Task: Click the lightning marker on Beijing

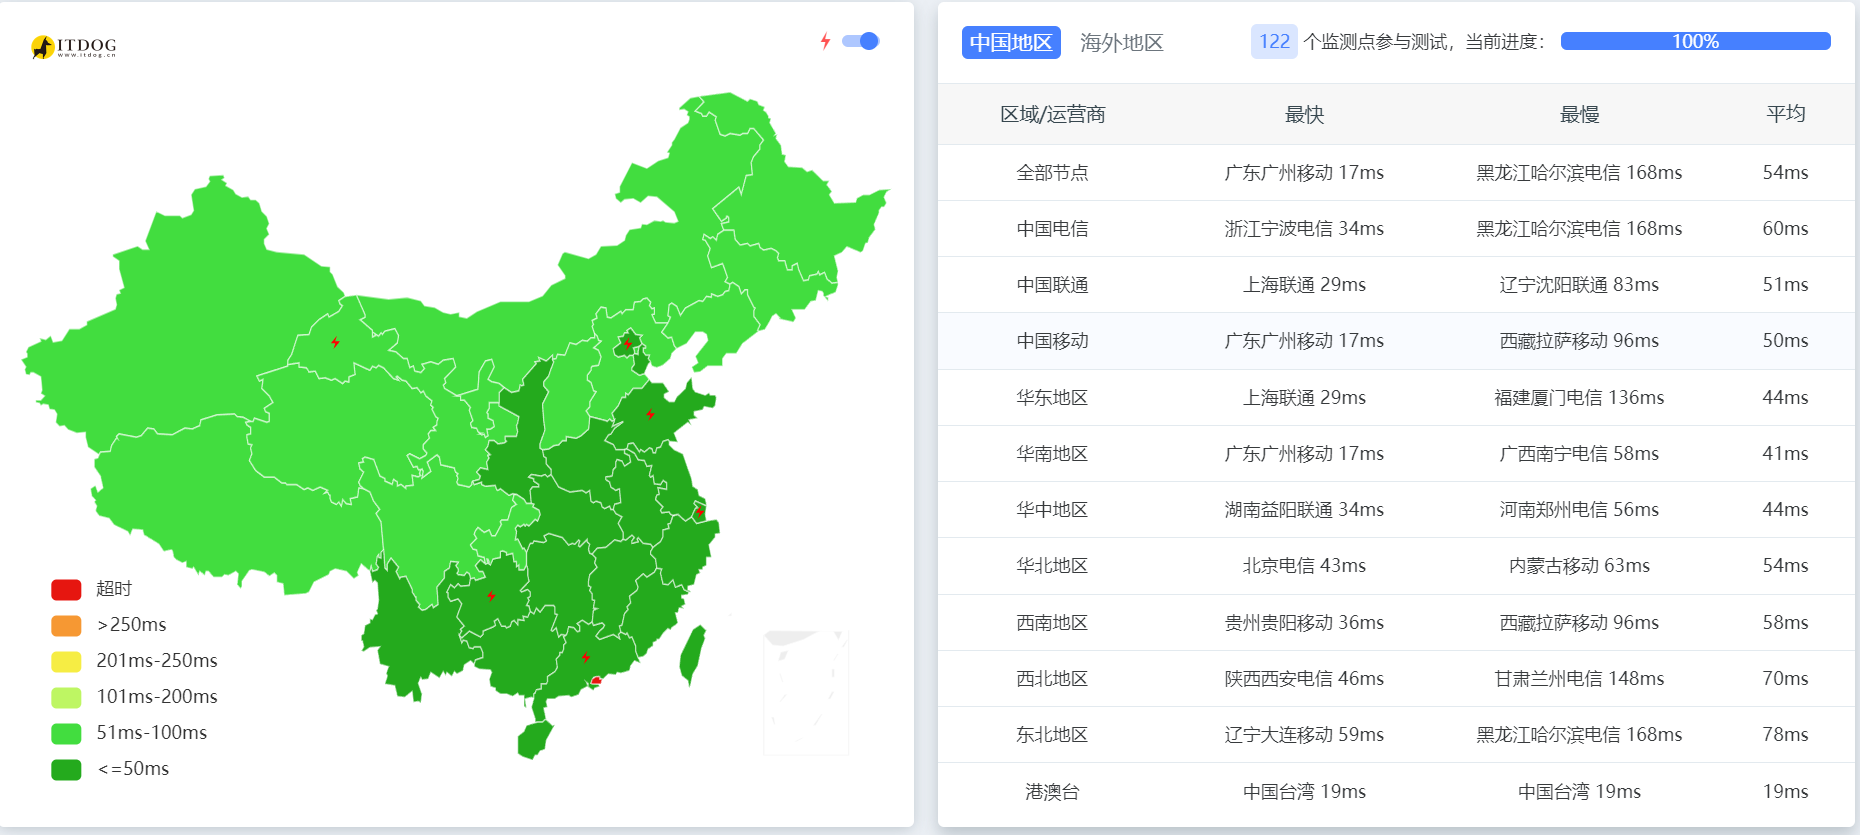Action: (x=627, y=343)
